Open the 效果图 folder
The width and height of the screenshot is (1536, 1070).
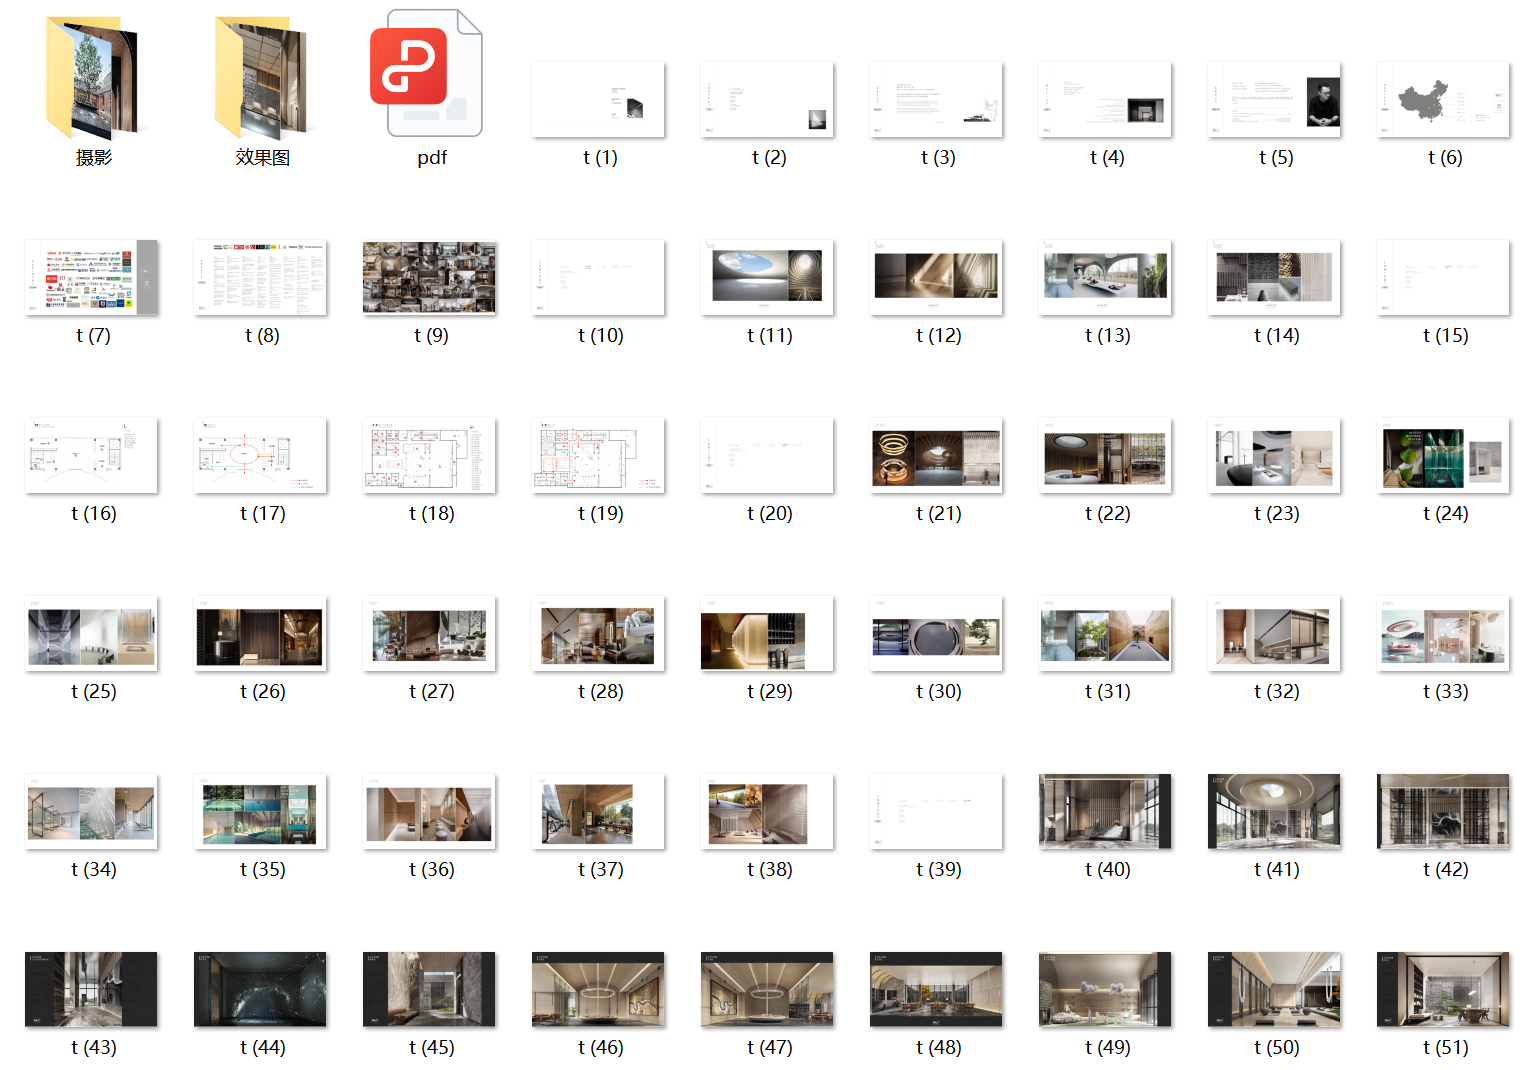(261, 78)
